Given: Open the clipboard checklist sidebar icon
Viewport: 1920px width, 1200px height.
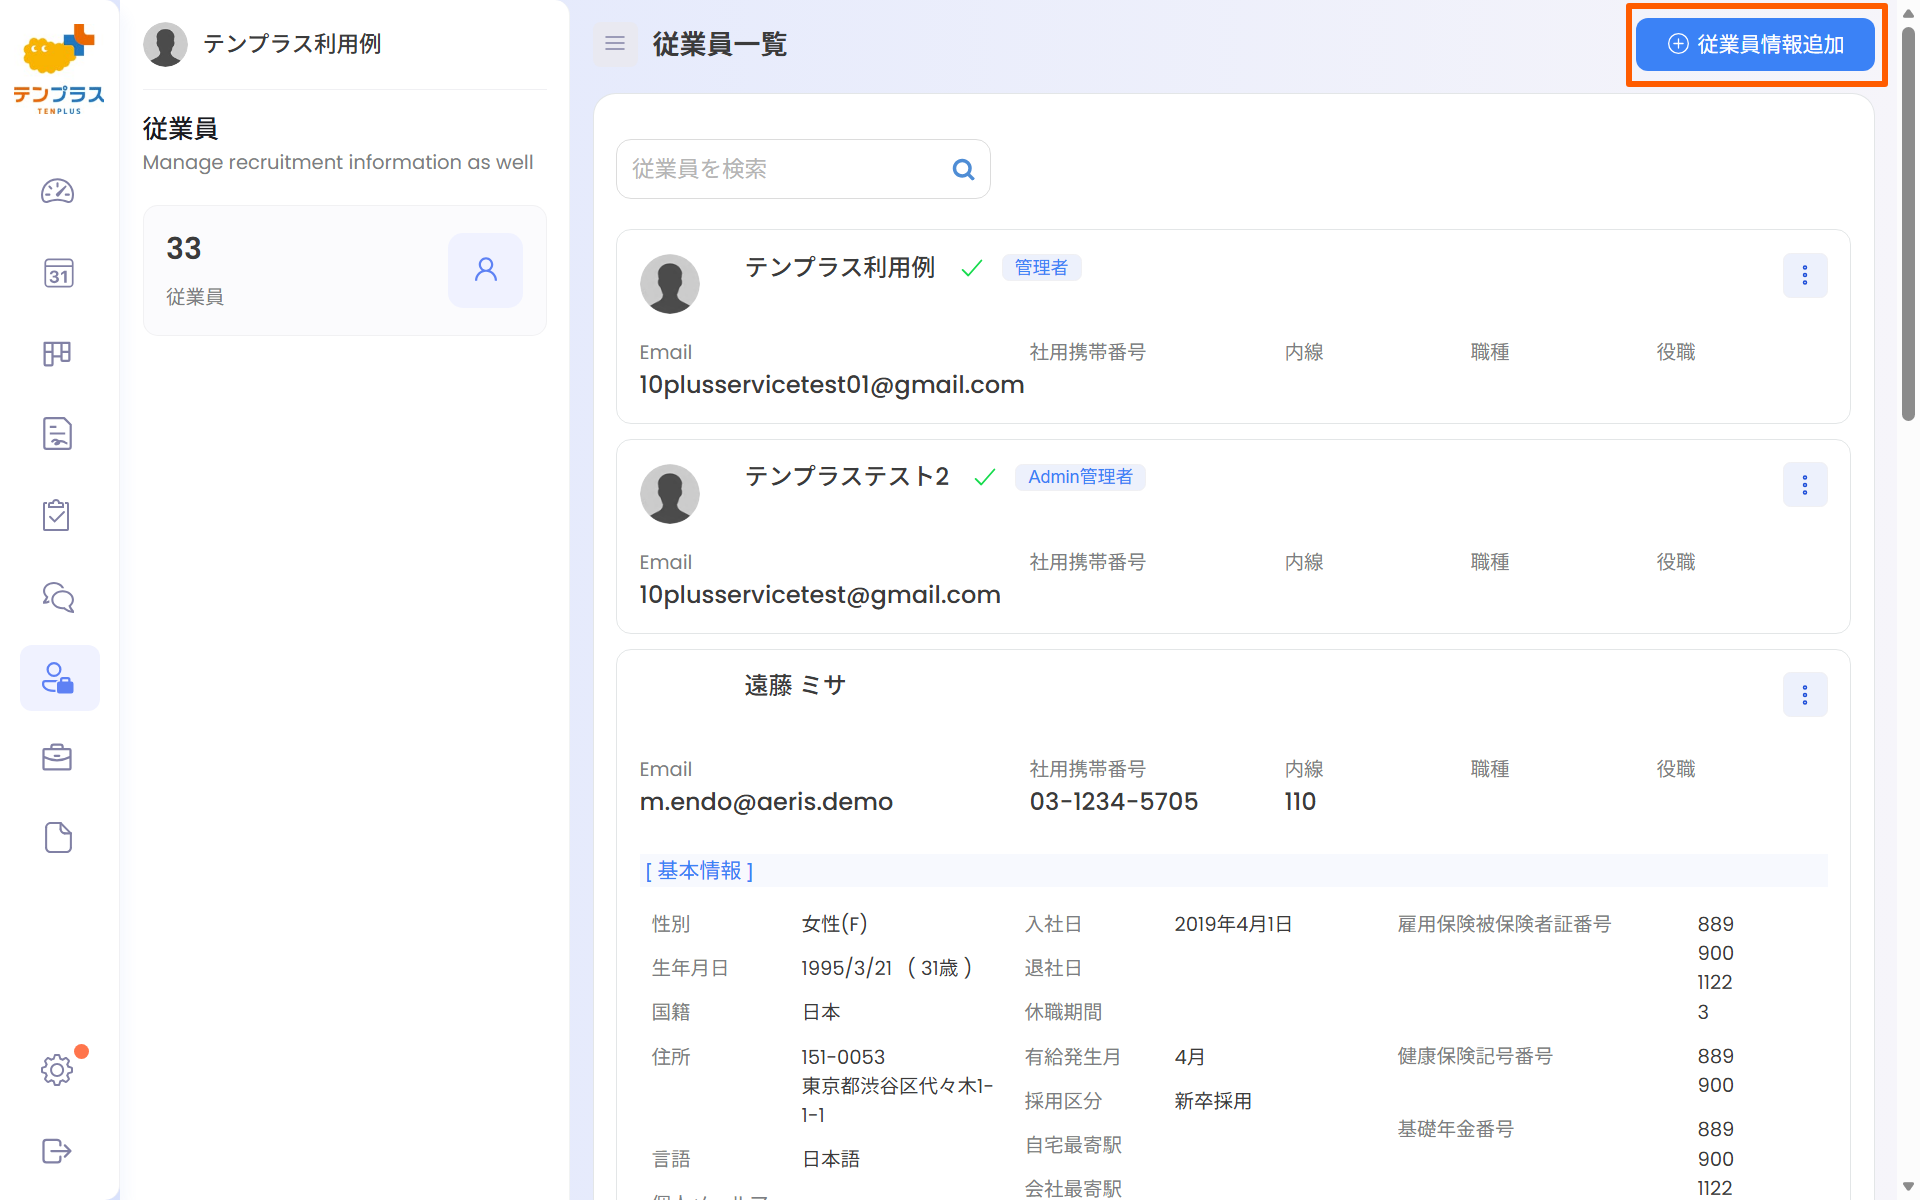Looking at the screenshot, I should (x=58, y=515).
